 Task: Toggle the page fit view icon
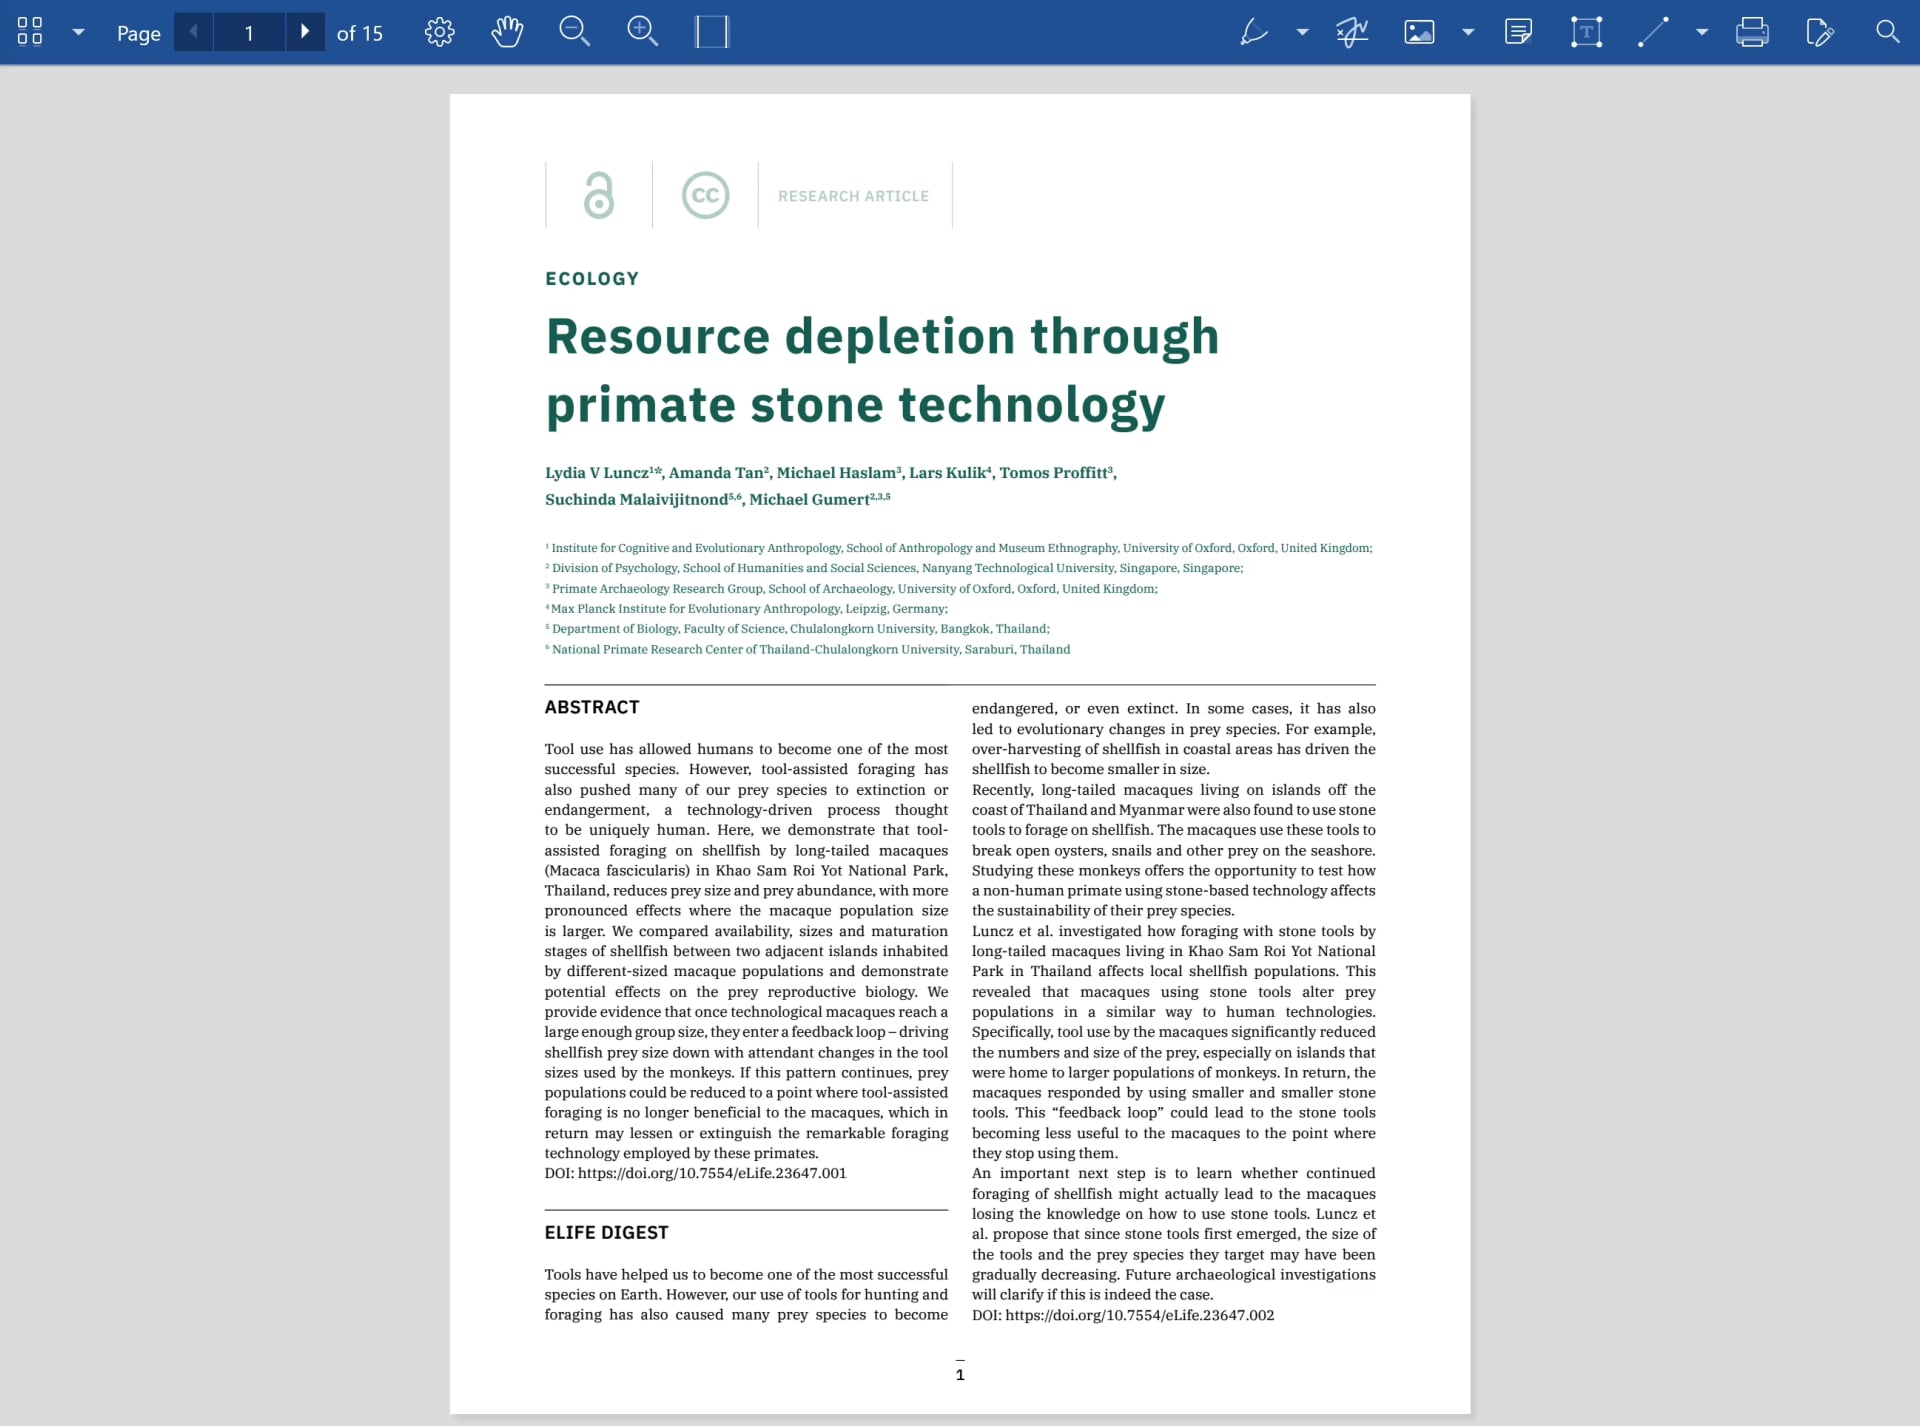(711, 32)
